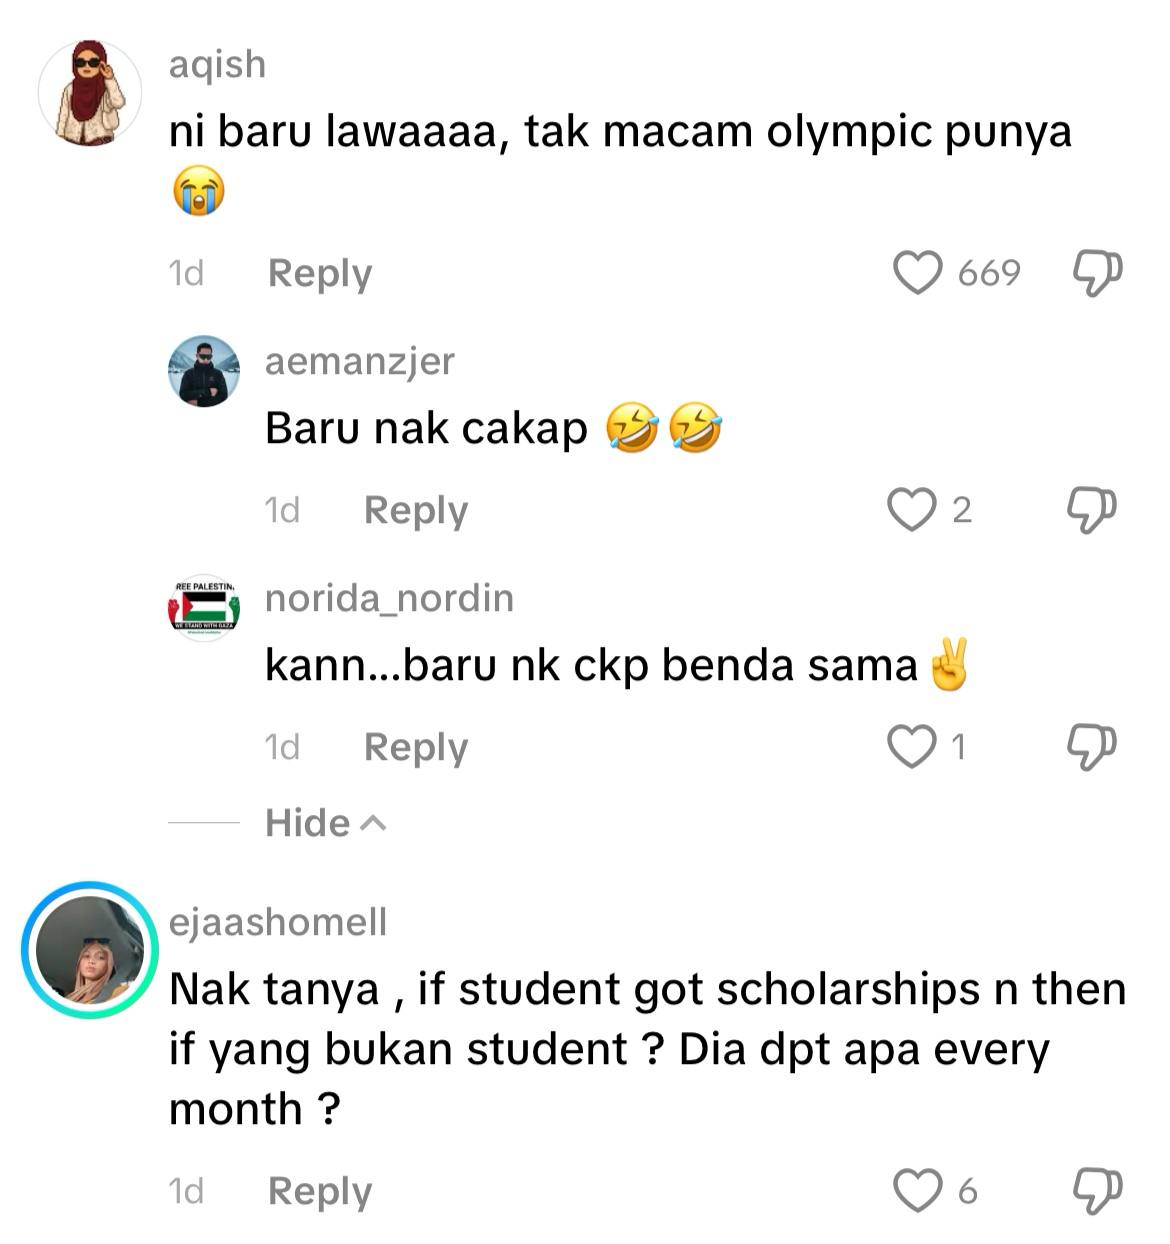Open norida_nordin's Palestine flag avatar
The height and width of the screenshot is (1244, 1170).
(204, 607)
